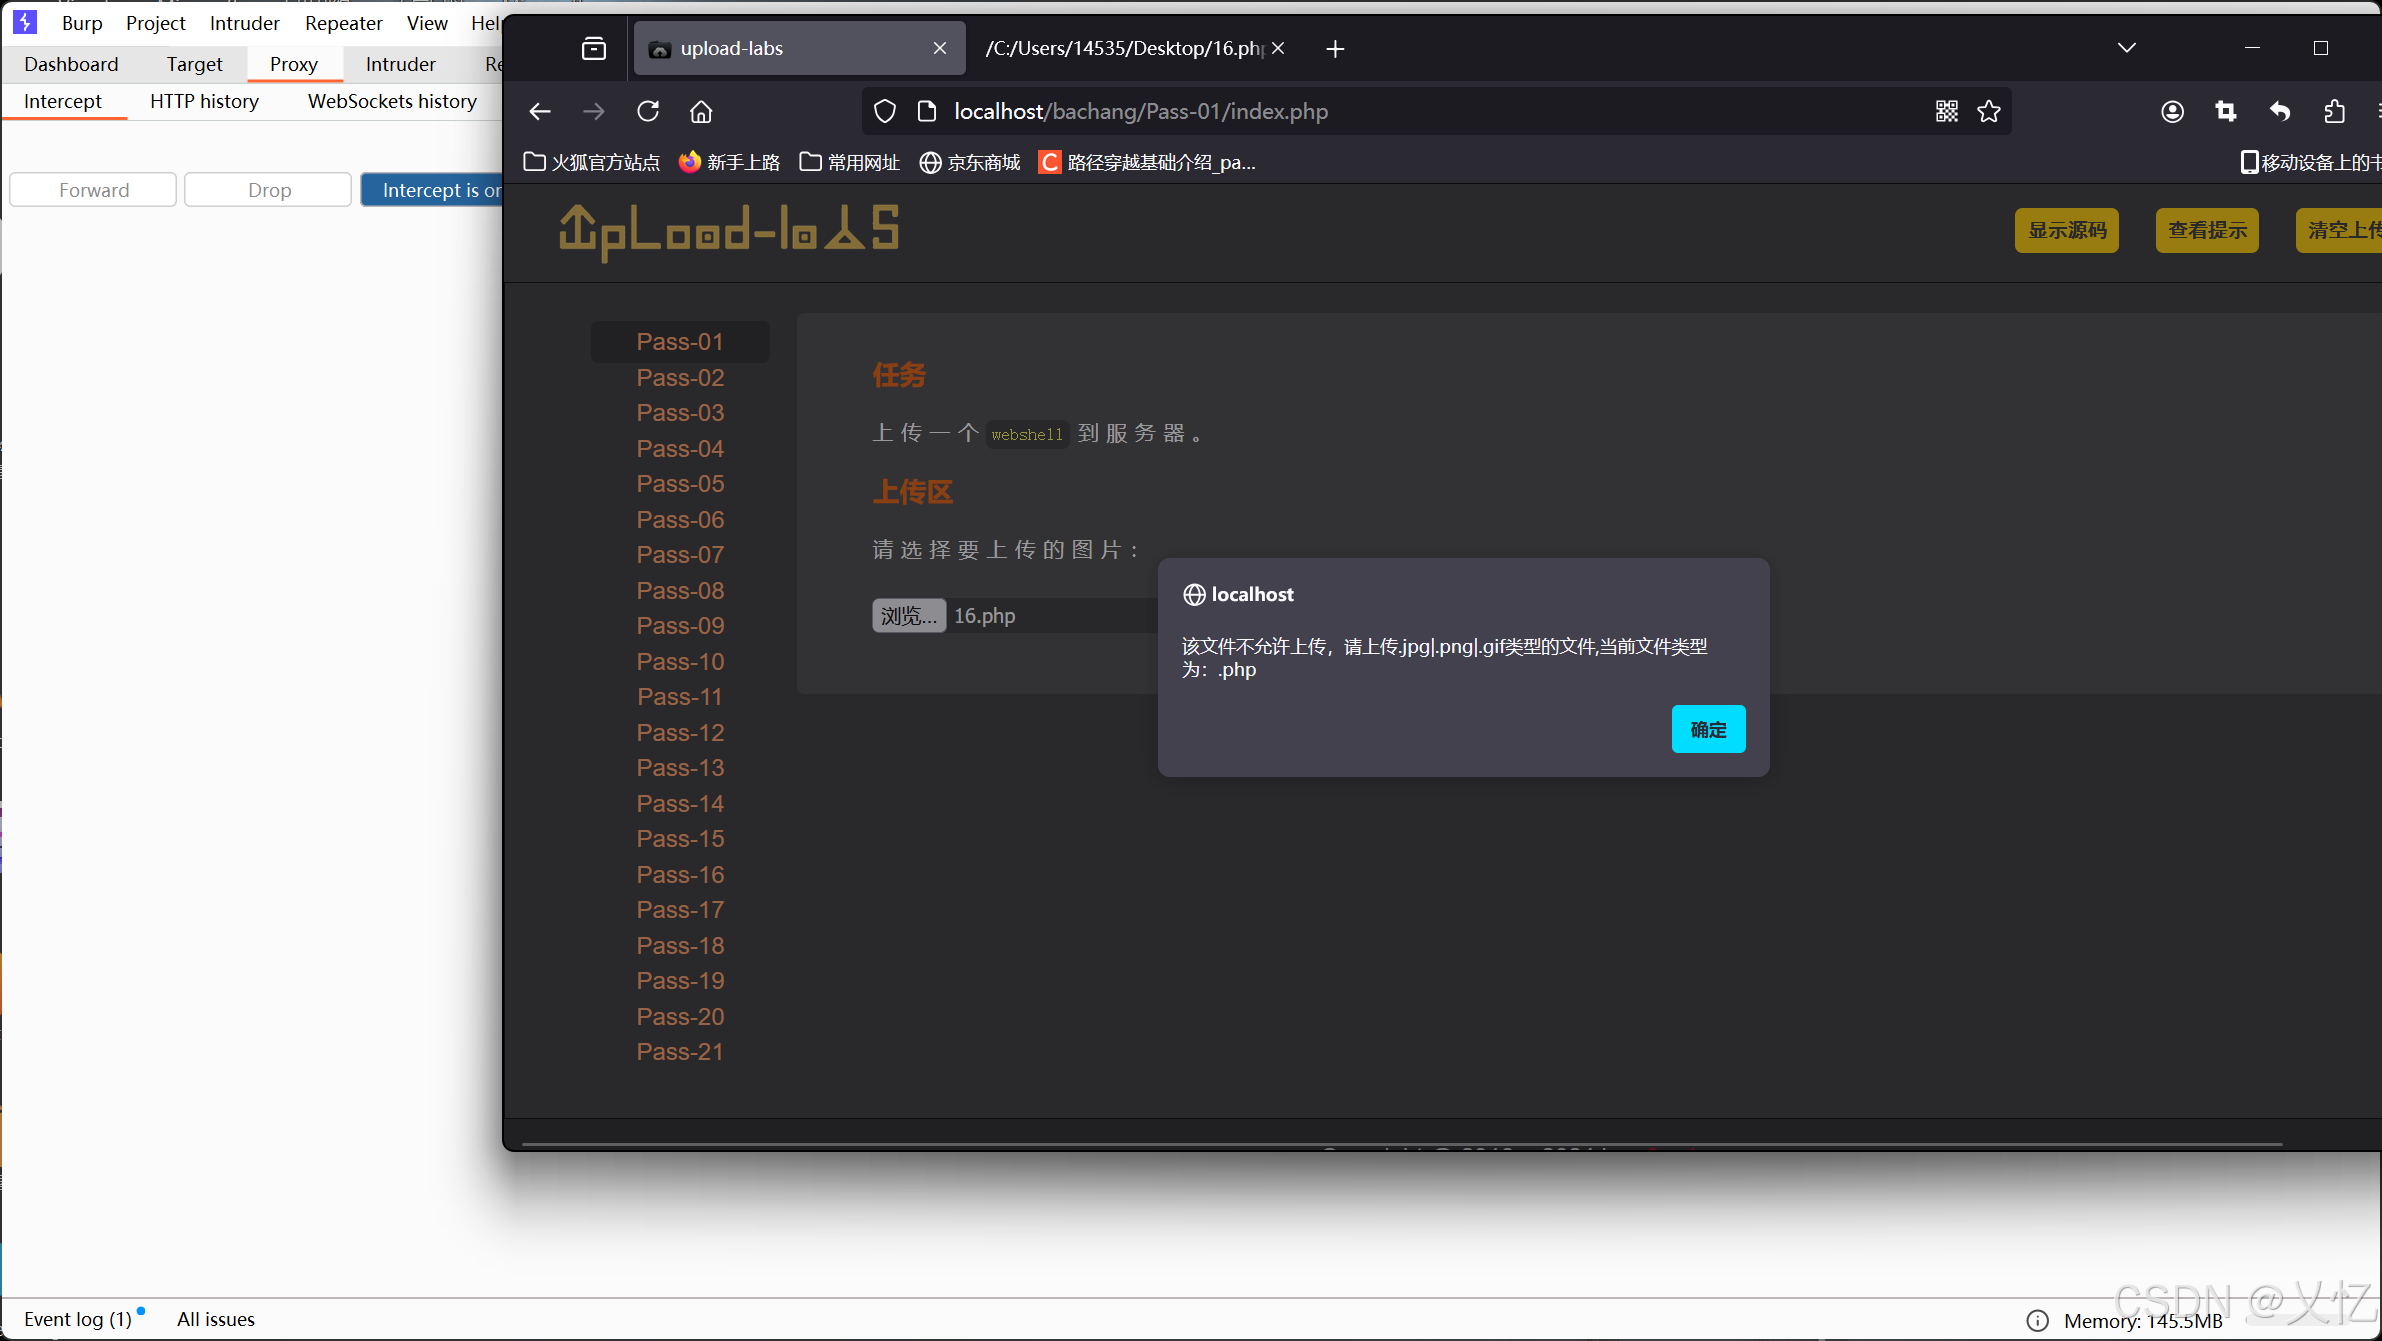Click the 浏览... file browse button

pyautogui.click(x=908, y=615)
